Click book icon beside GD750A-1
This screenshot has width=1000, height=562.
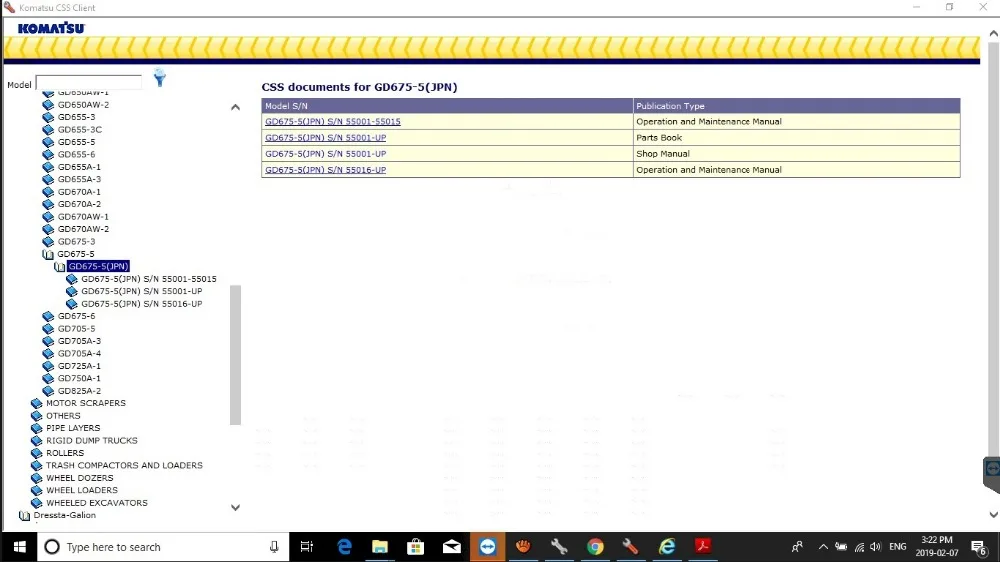coord(48,378)
